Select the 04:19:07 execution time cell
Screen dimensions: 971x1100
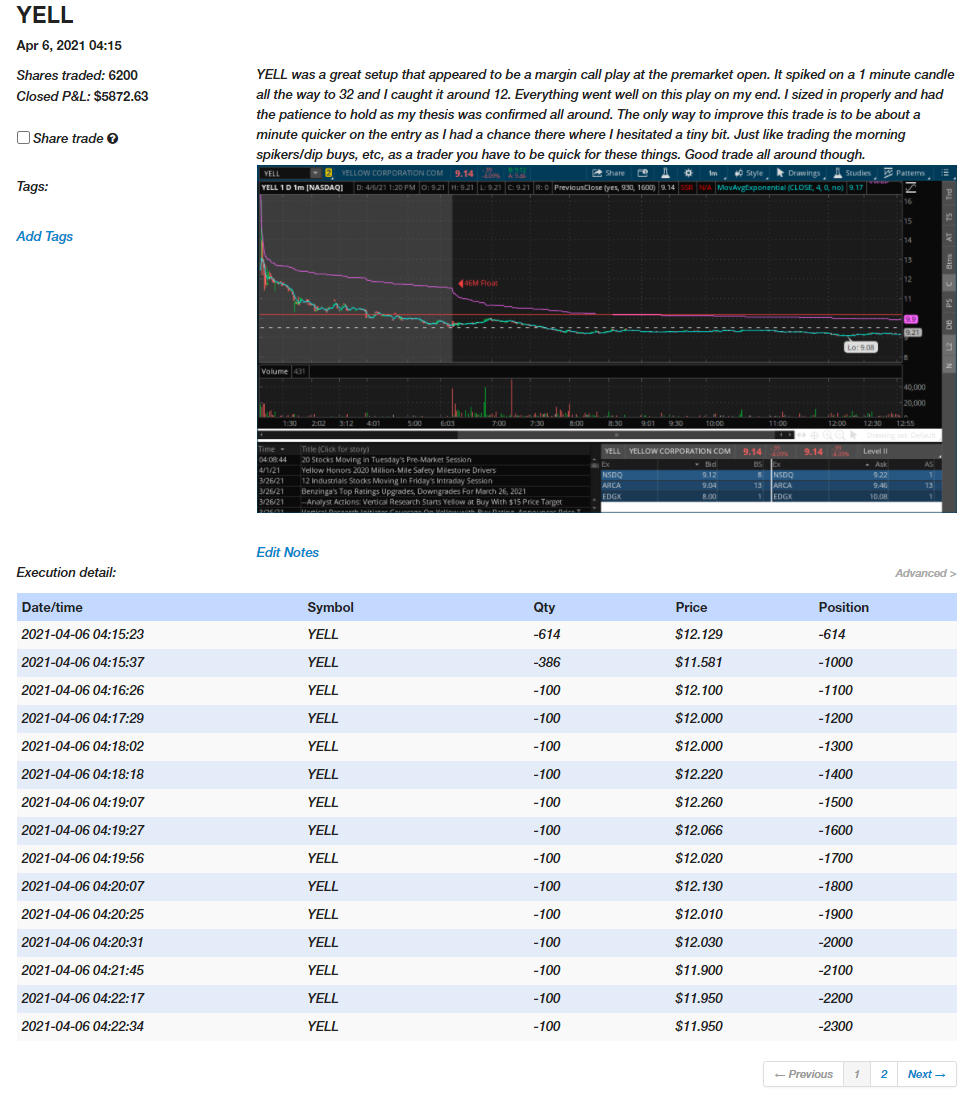(83, 803)
